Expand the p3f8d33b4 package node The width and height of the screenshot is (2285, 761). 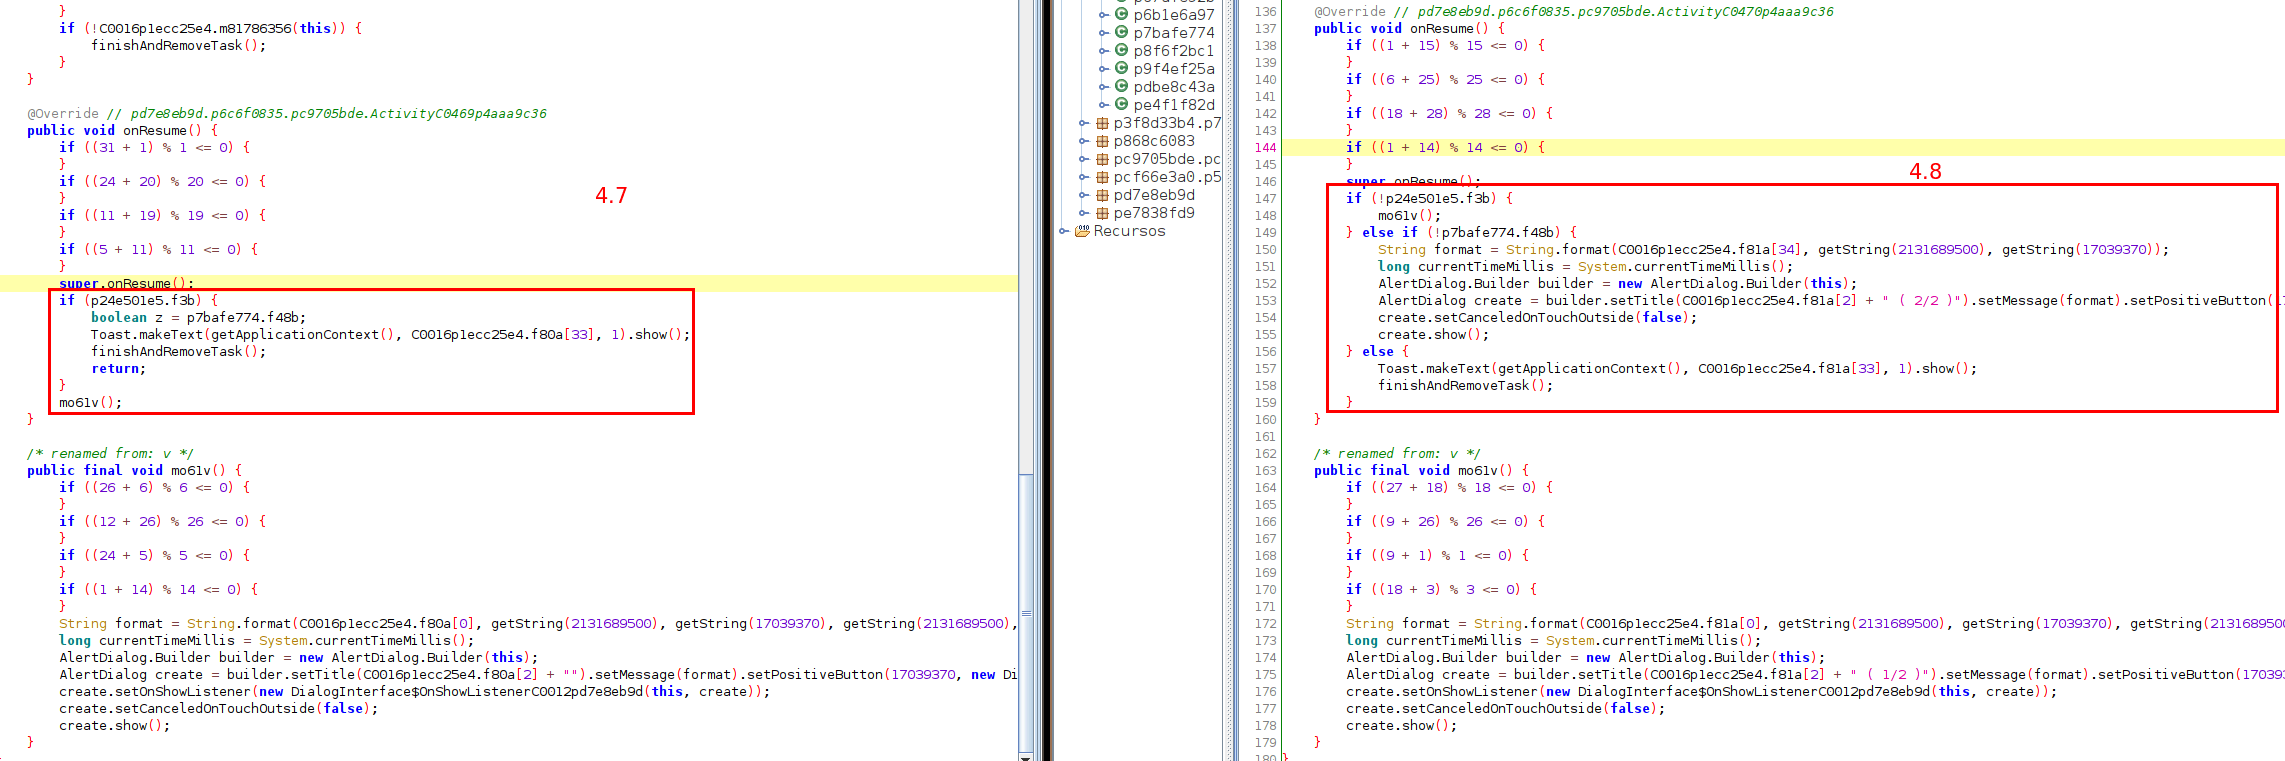1084,123
